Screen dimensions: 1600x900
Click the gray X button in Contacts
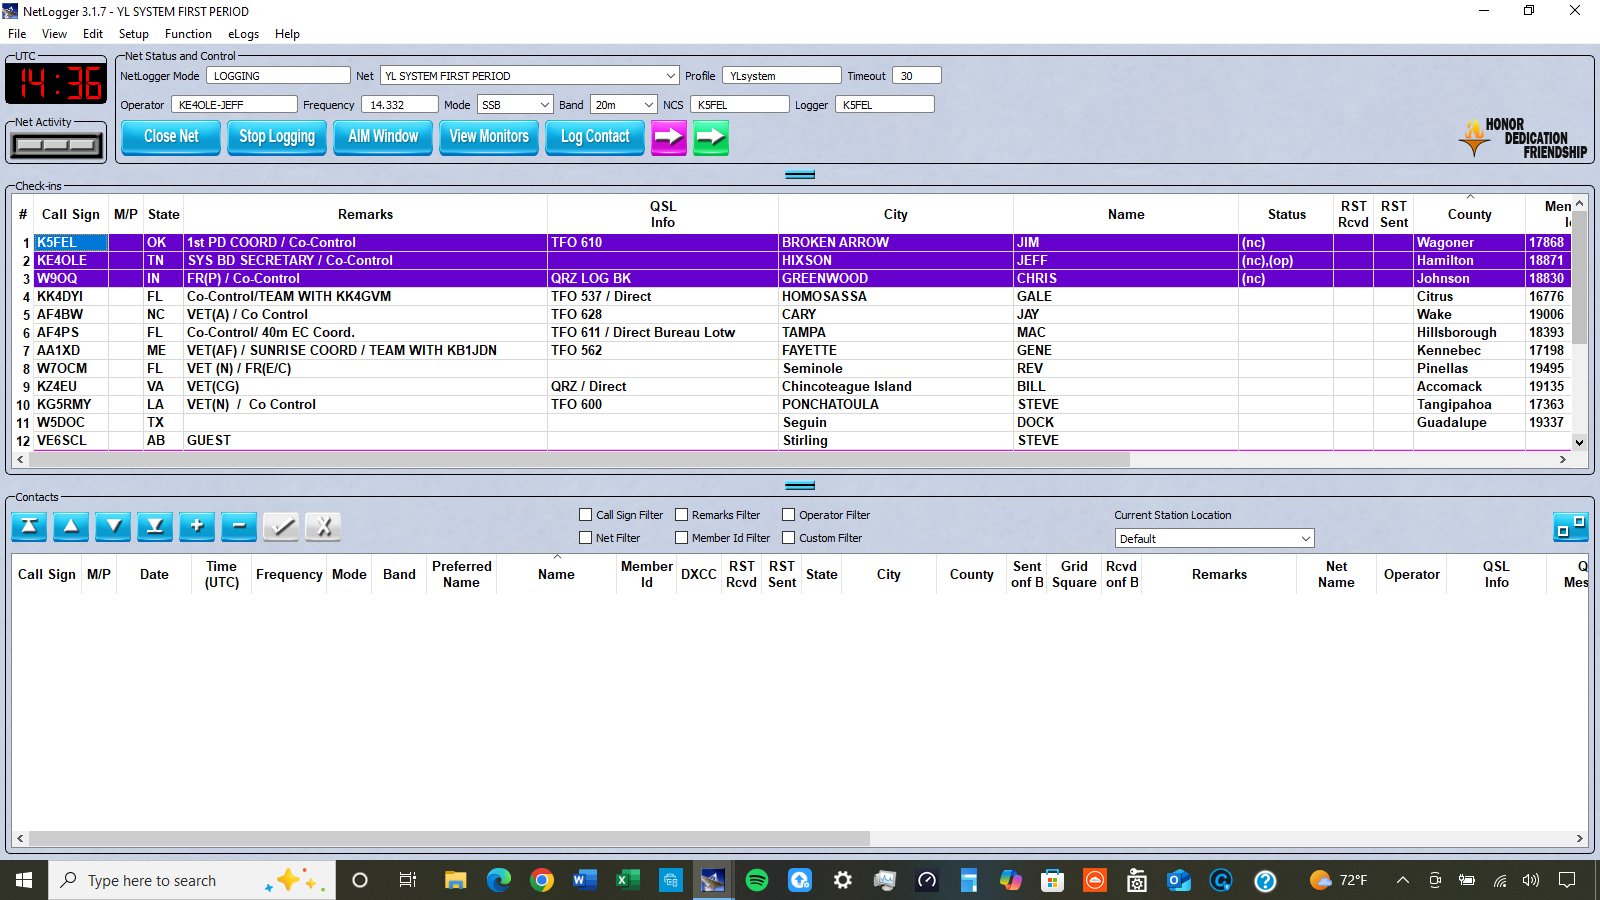coord(323,526)
